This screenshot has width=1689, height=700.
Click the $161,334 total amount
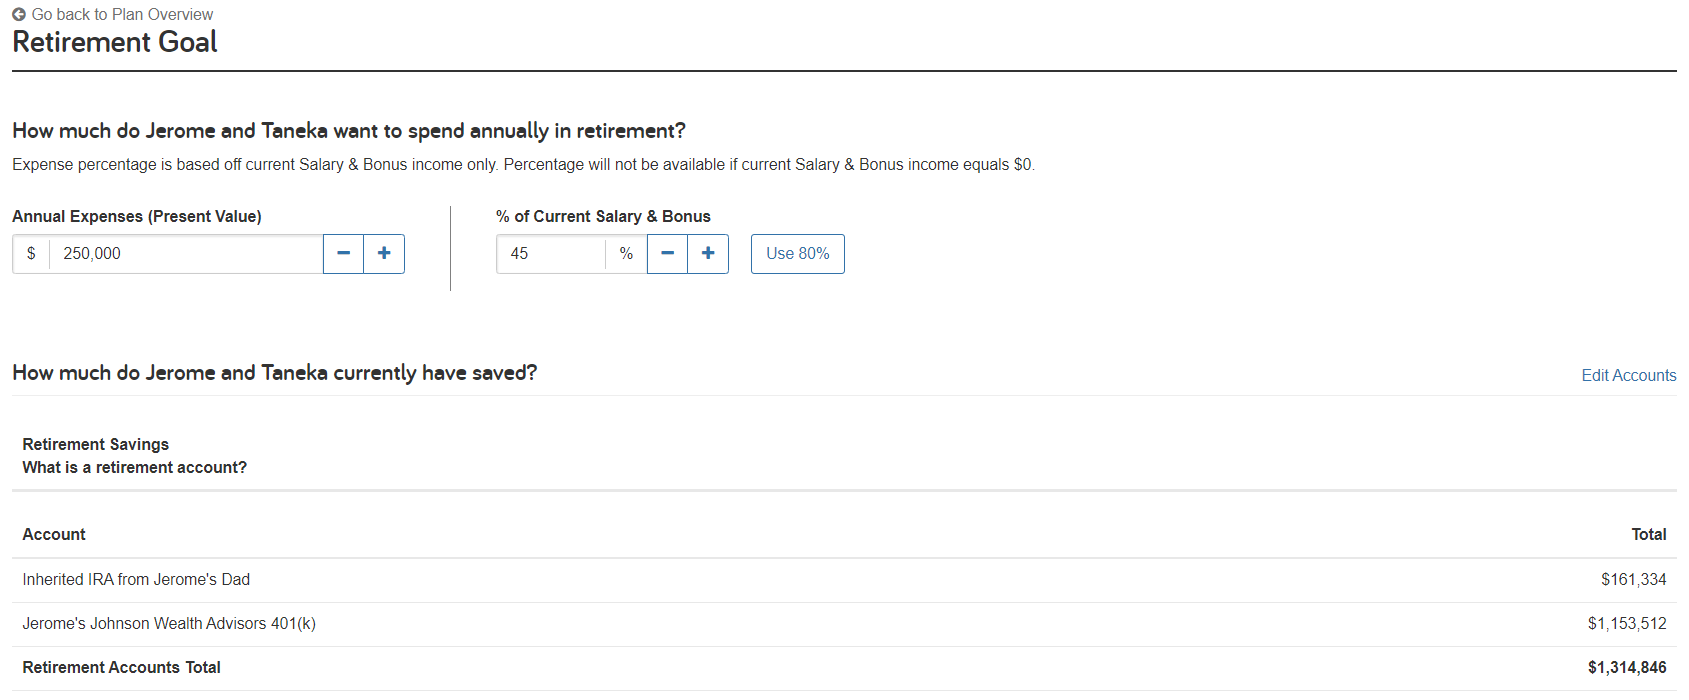point(1634,580)
